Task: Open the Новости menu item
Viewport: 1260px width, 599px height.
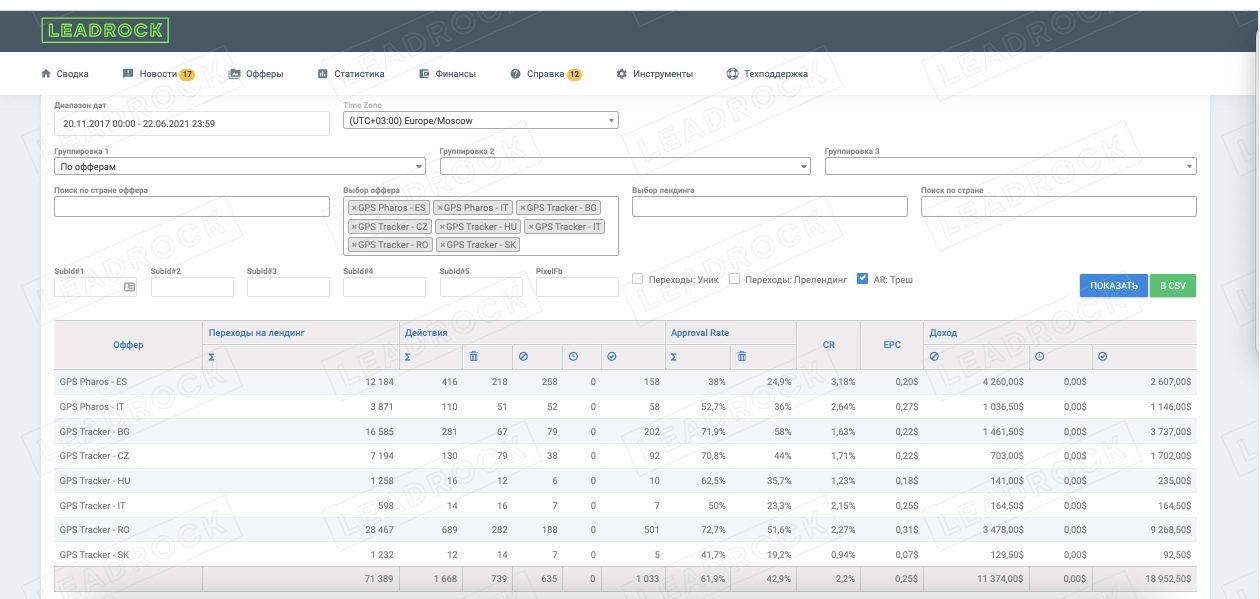Action: pos(158,74)
